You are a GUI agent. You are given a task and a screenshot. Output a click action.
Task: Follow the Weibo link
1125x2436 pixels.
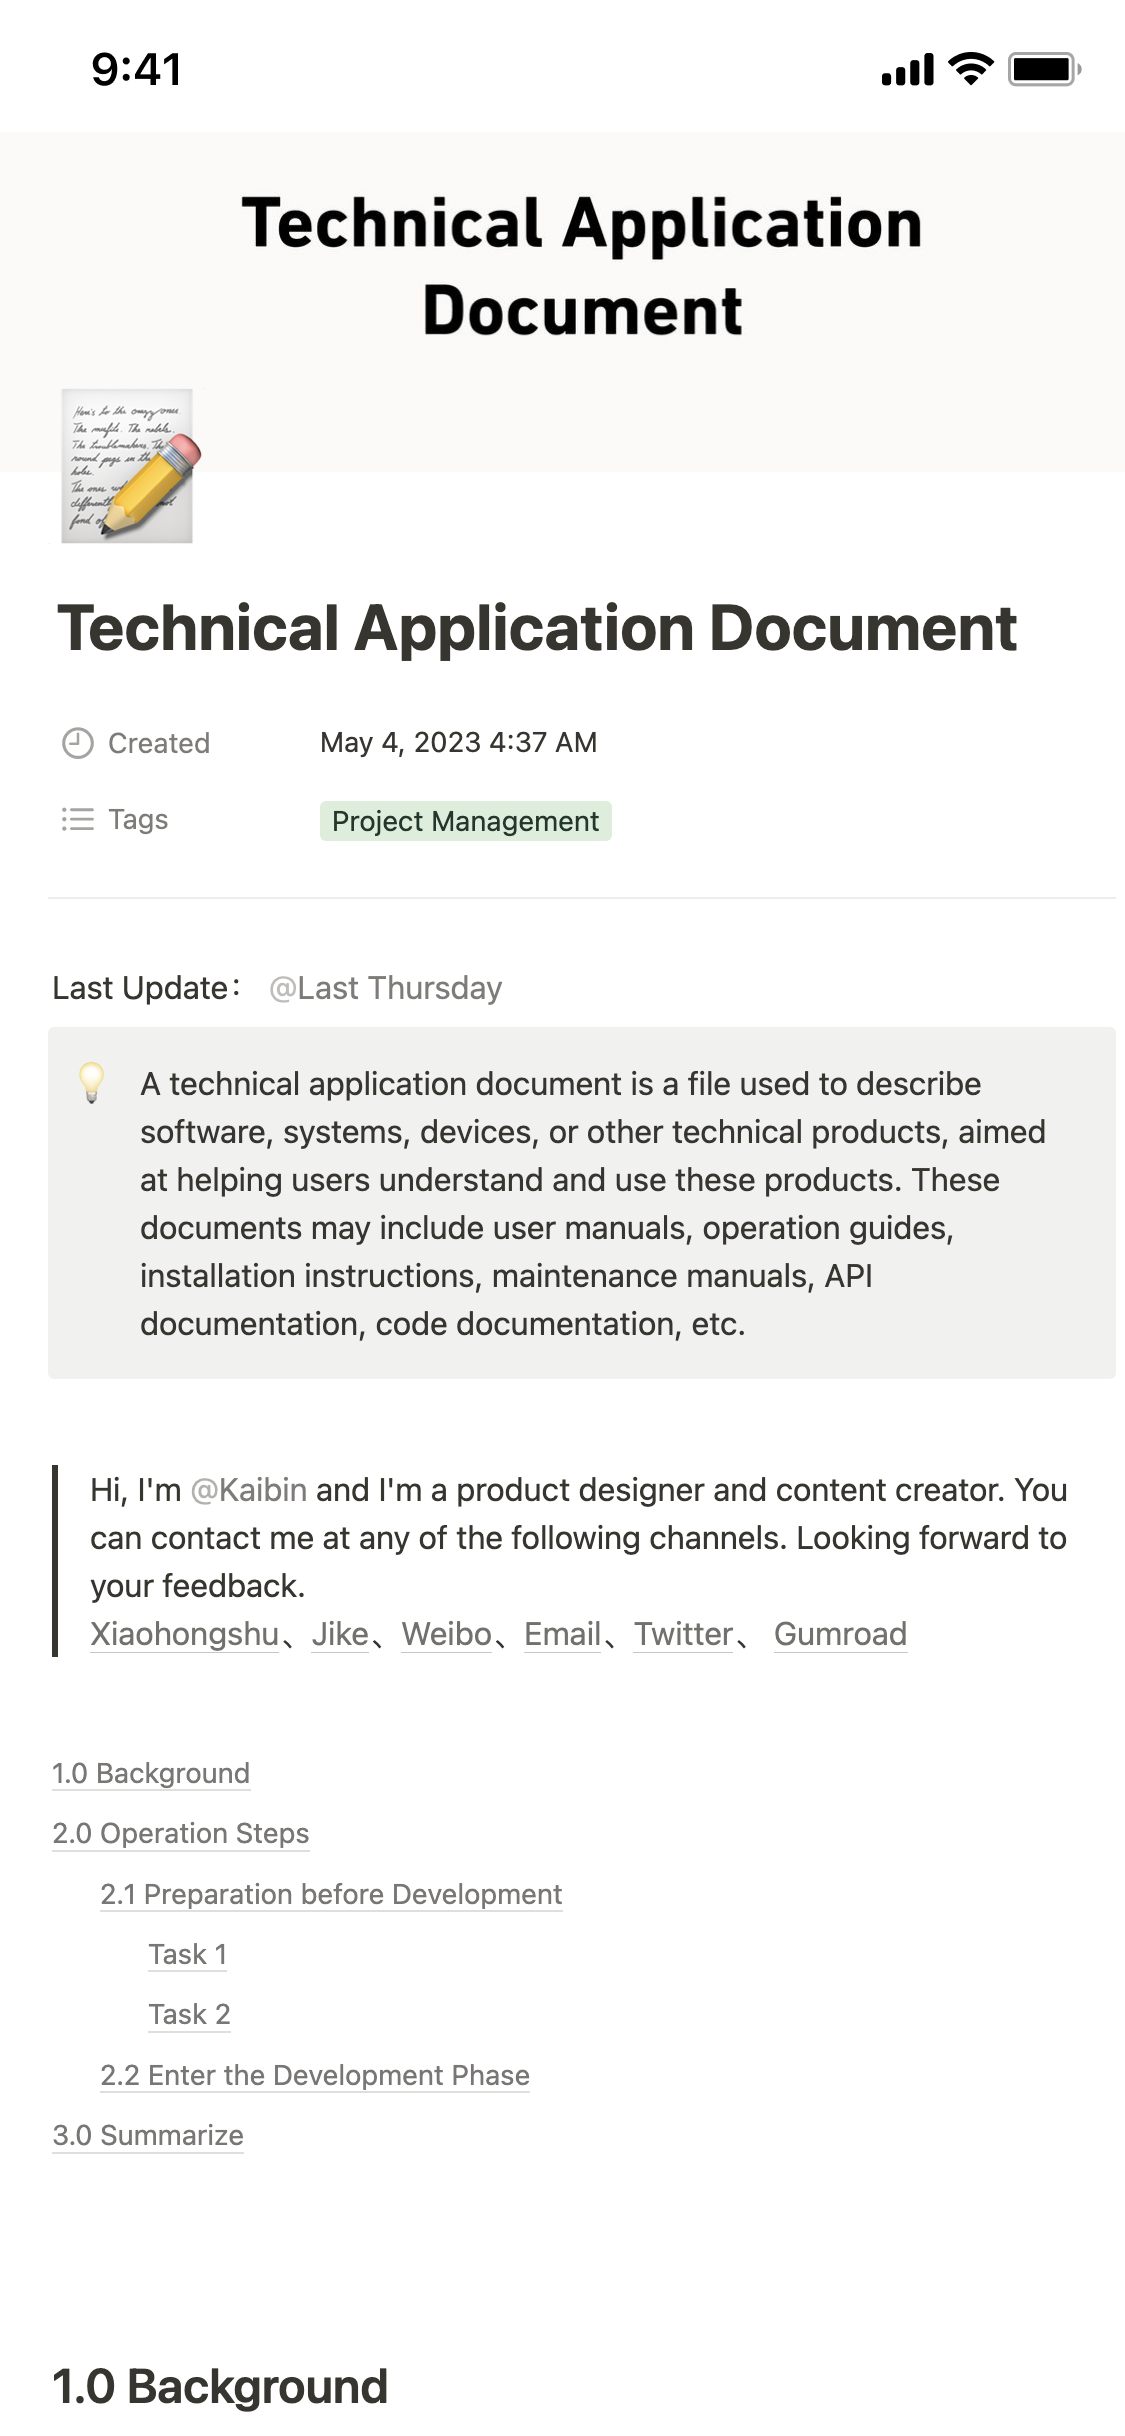point(447,1634)
